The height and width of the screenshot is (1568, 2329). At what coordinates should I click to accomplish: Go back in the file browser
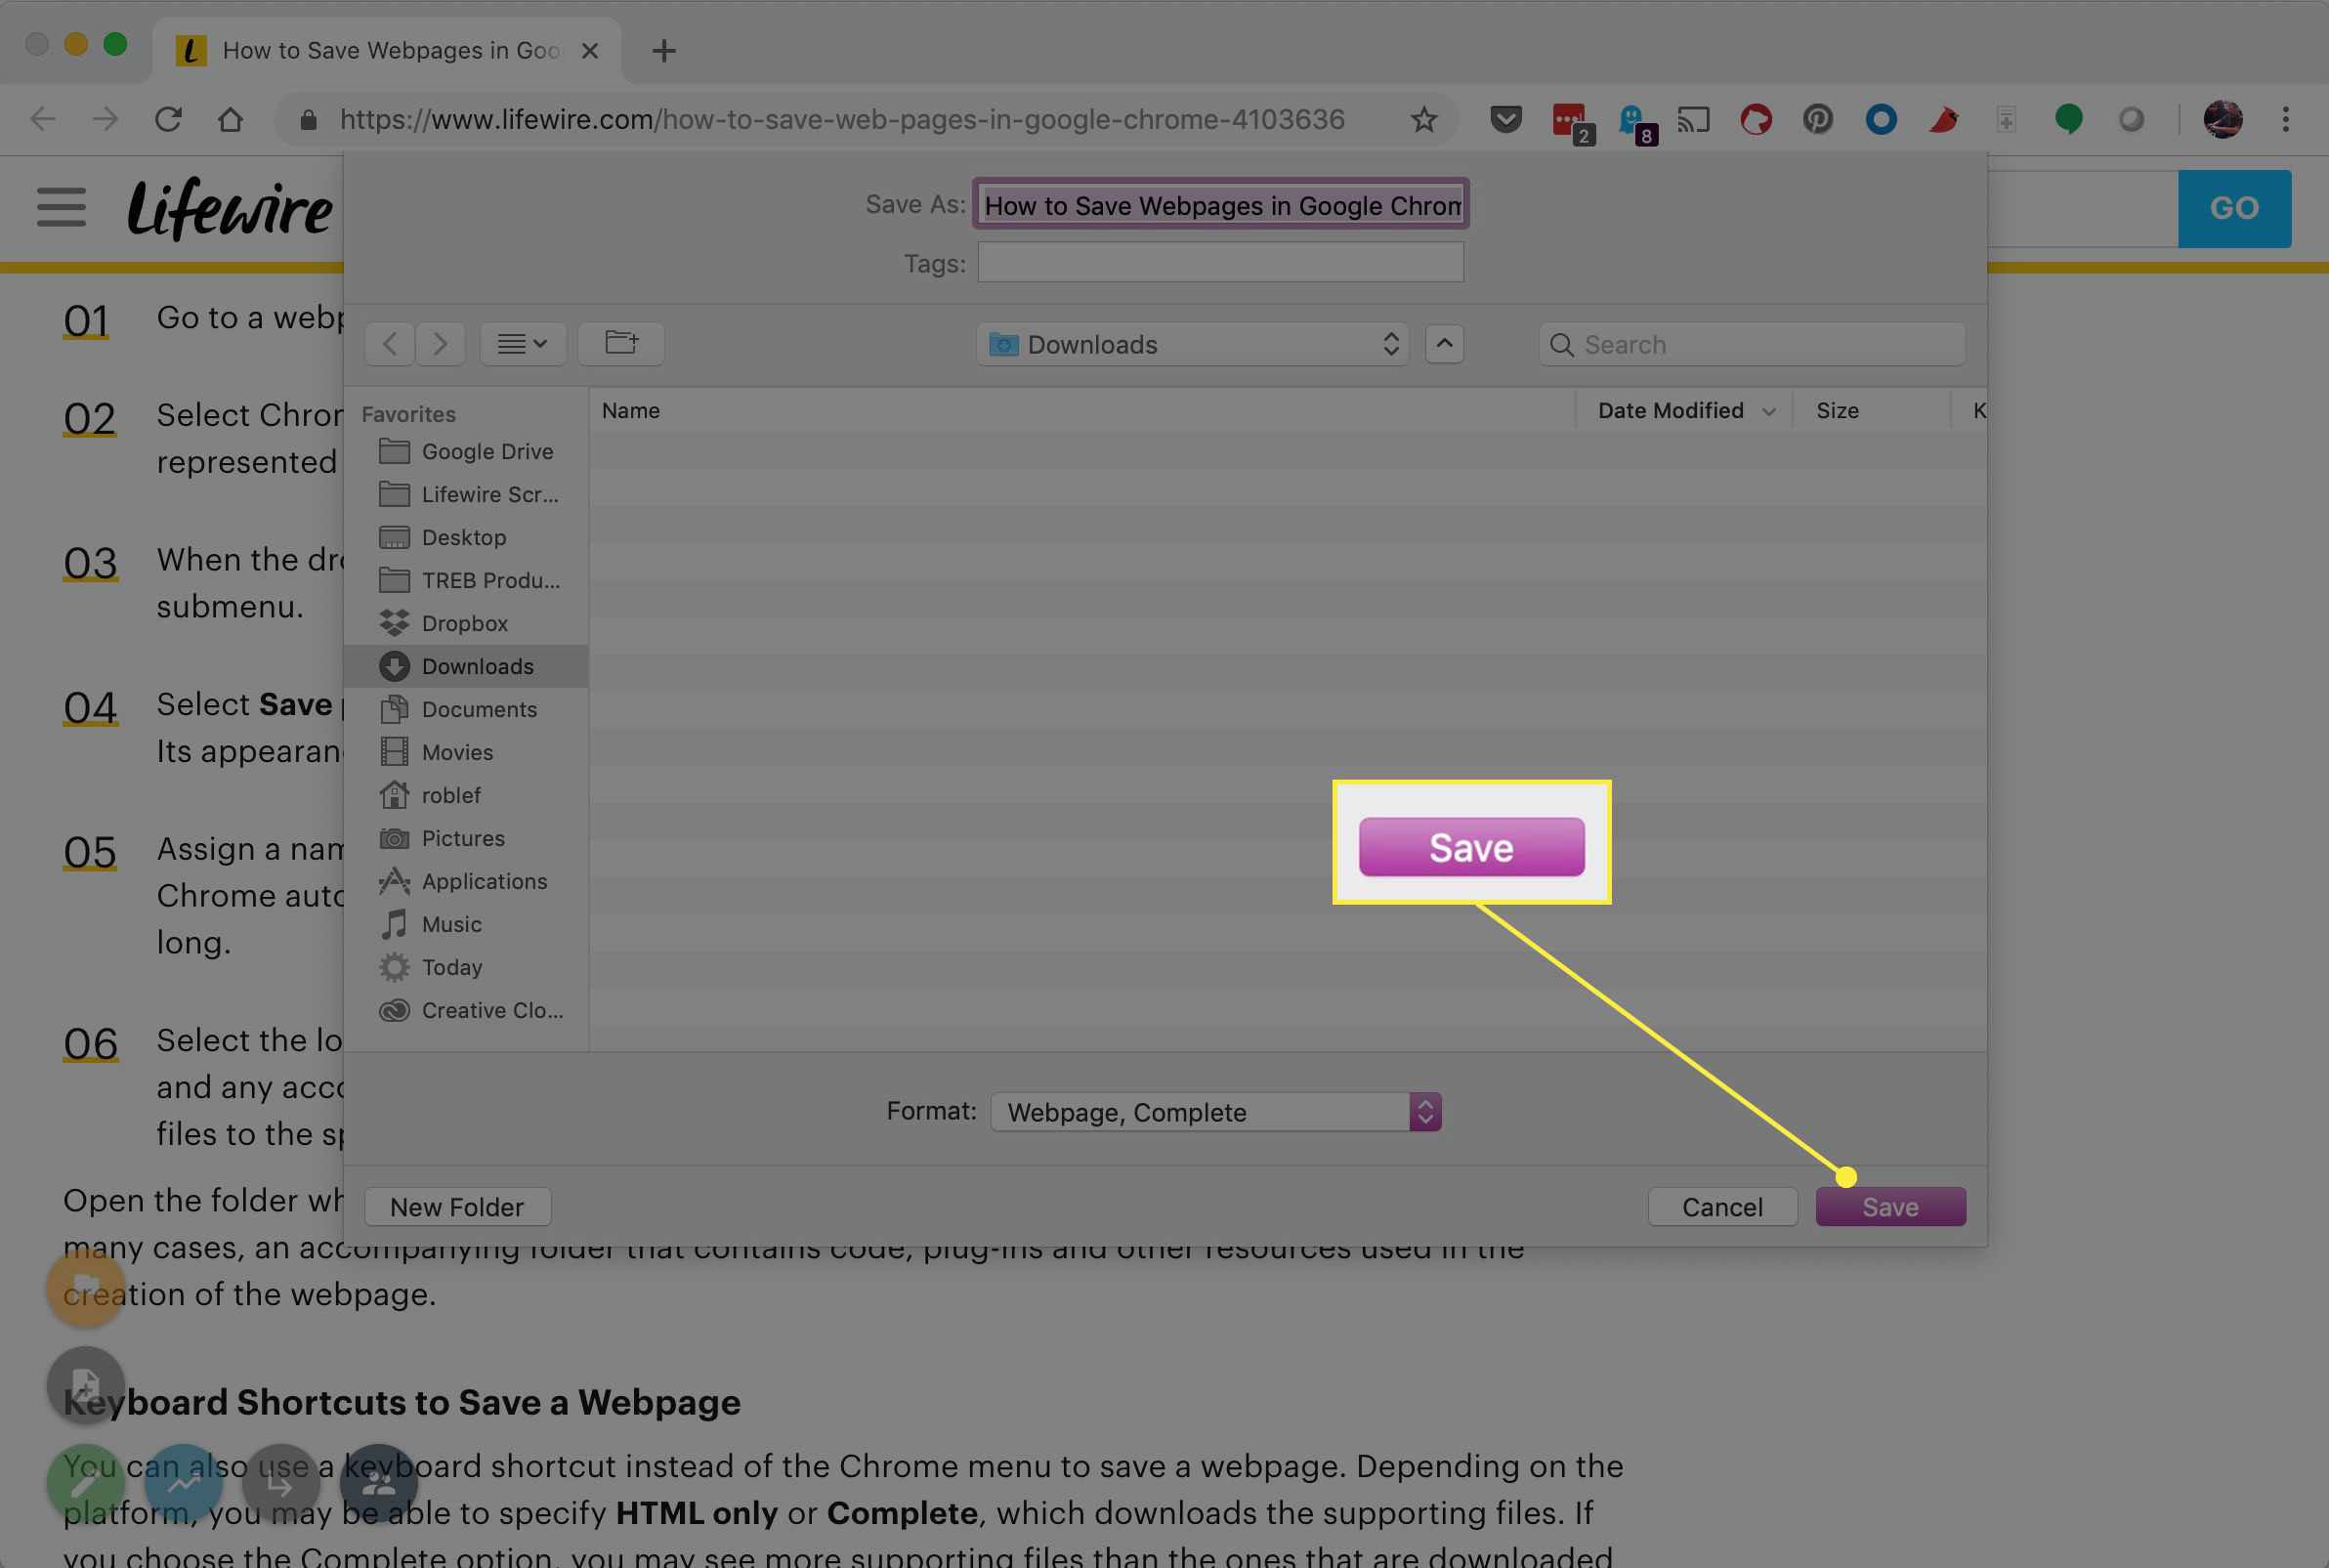(390, 343)
